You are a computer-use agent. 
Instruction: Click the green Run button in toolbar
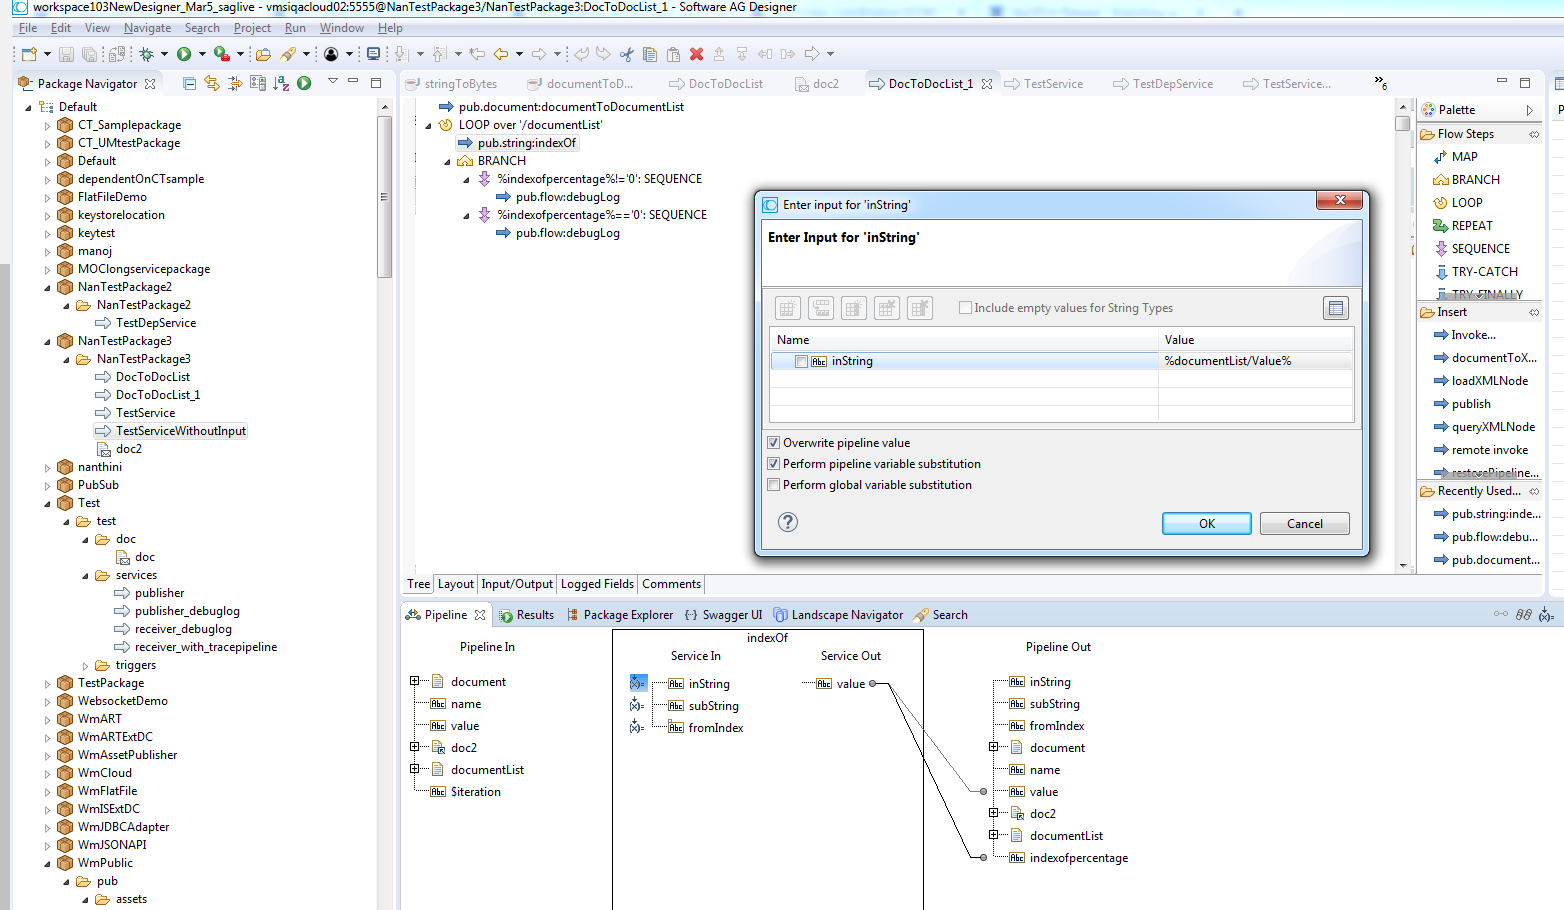[x=184, y=54]
